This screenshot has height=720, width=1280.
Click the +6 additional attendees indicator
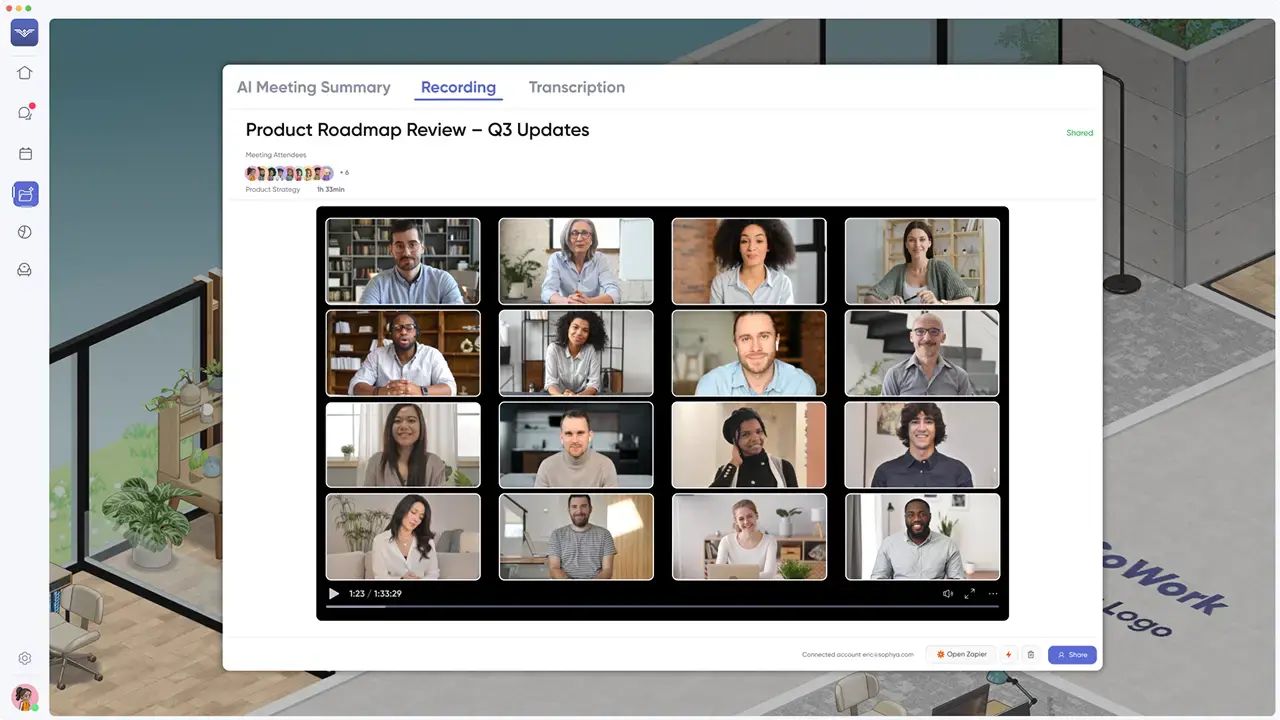pyautogui.click(x=344, y=173)
